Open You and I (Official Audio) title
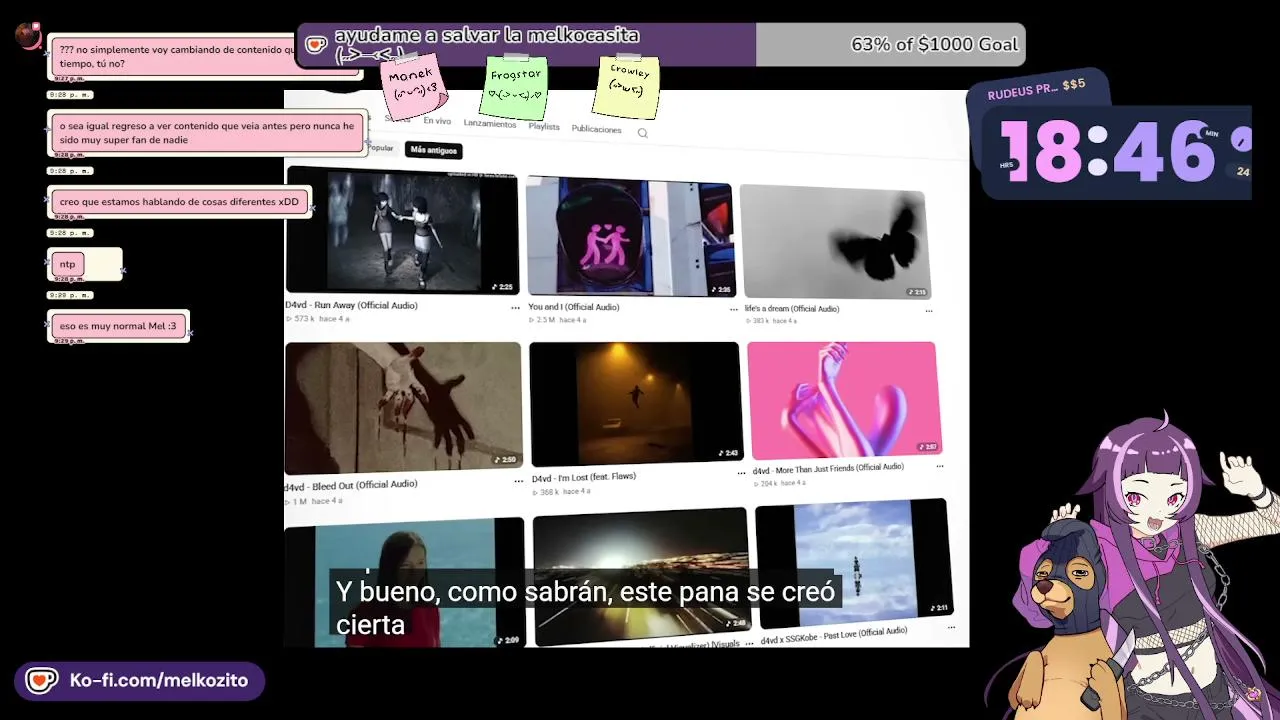The width and height of the screenshot is (1280, 720). coord(574,307)
